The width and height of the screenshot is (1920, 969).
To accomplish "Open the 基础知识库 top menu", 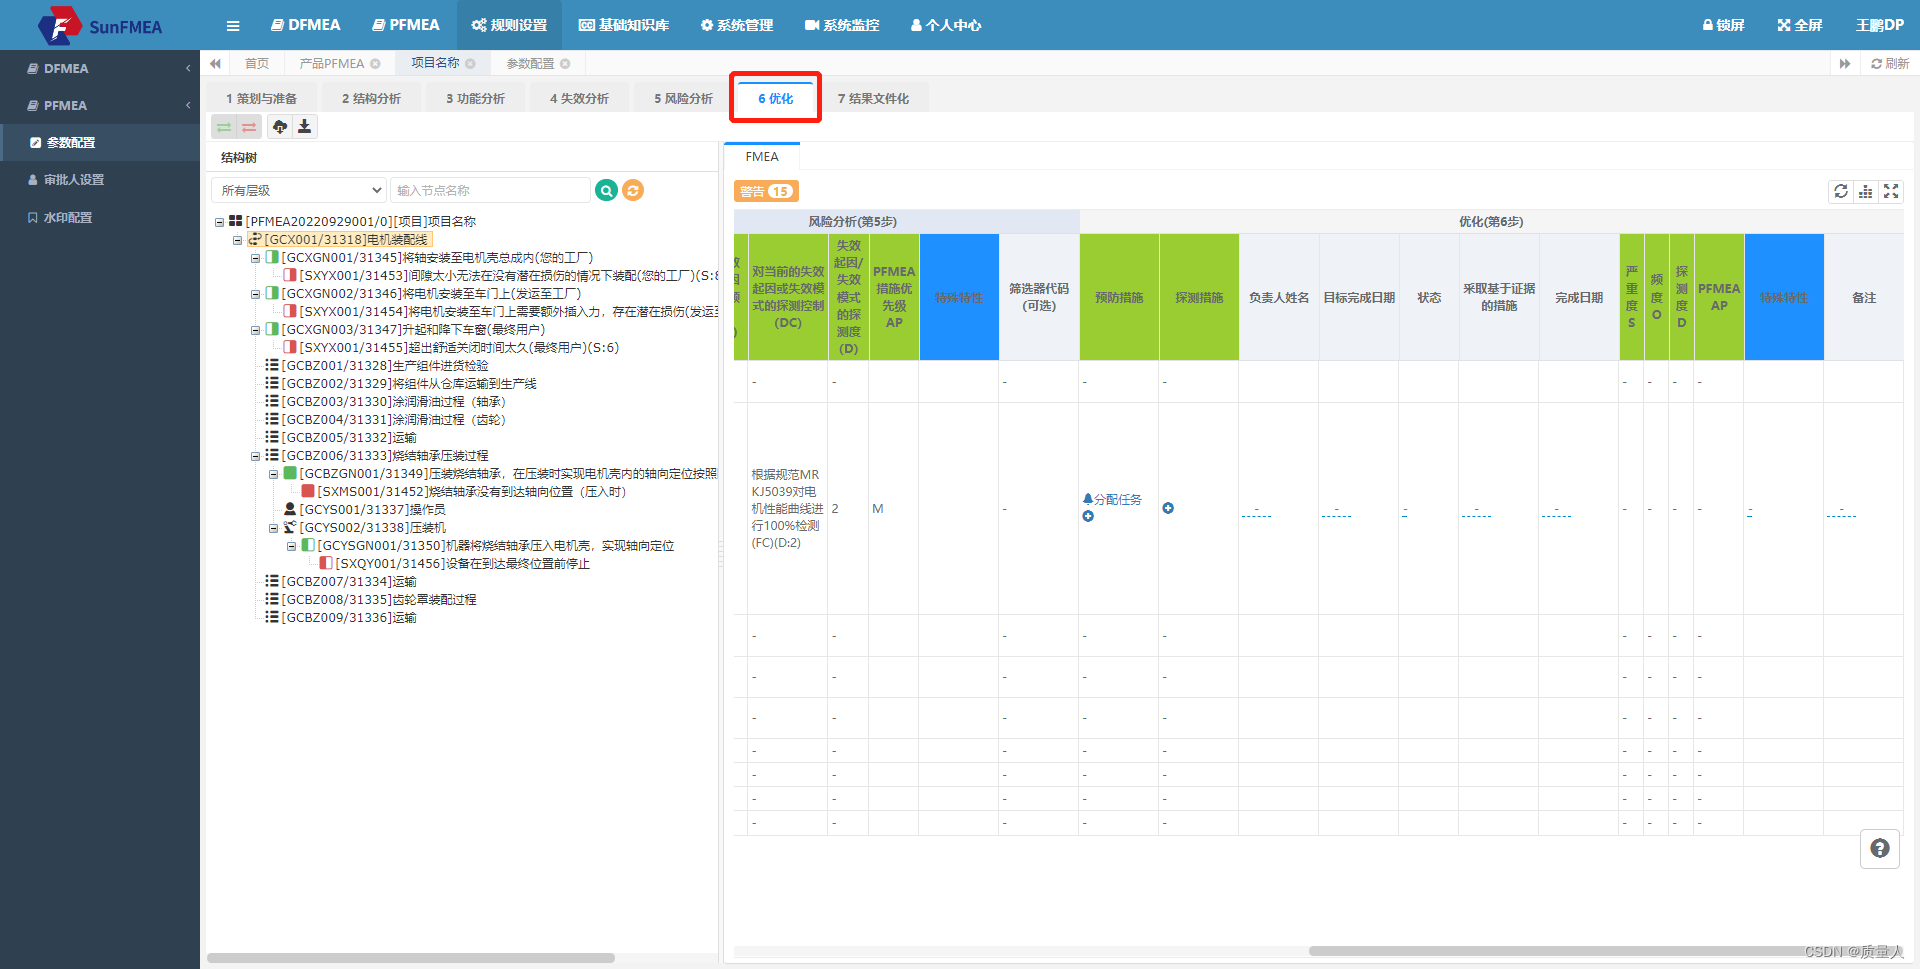I will (x=624, y=25).
